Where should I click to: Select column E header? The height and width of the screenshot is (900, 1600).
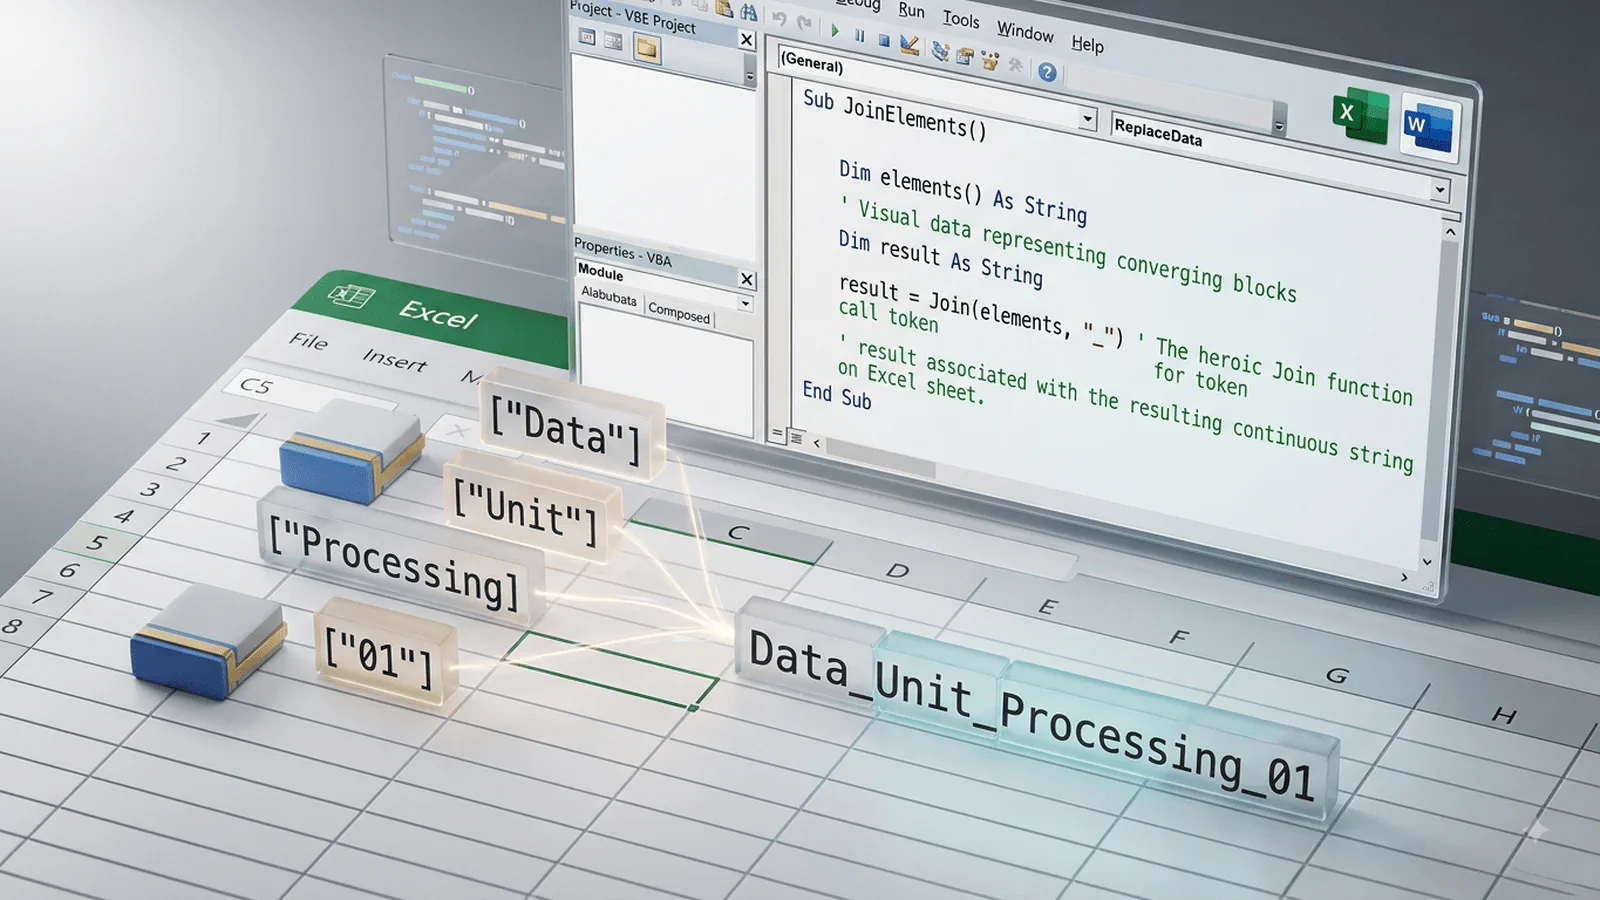[x=1046, y=606]
